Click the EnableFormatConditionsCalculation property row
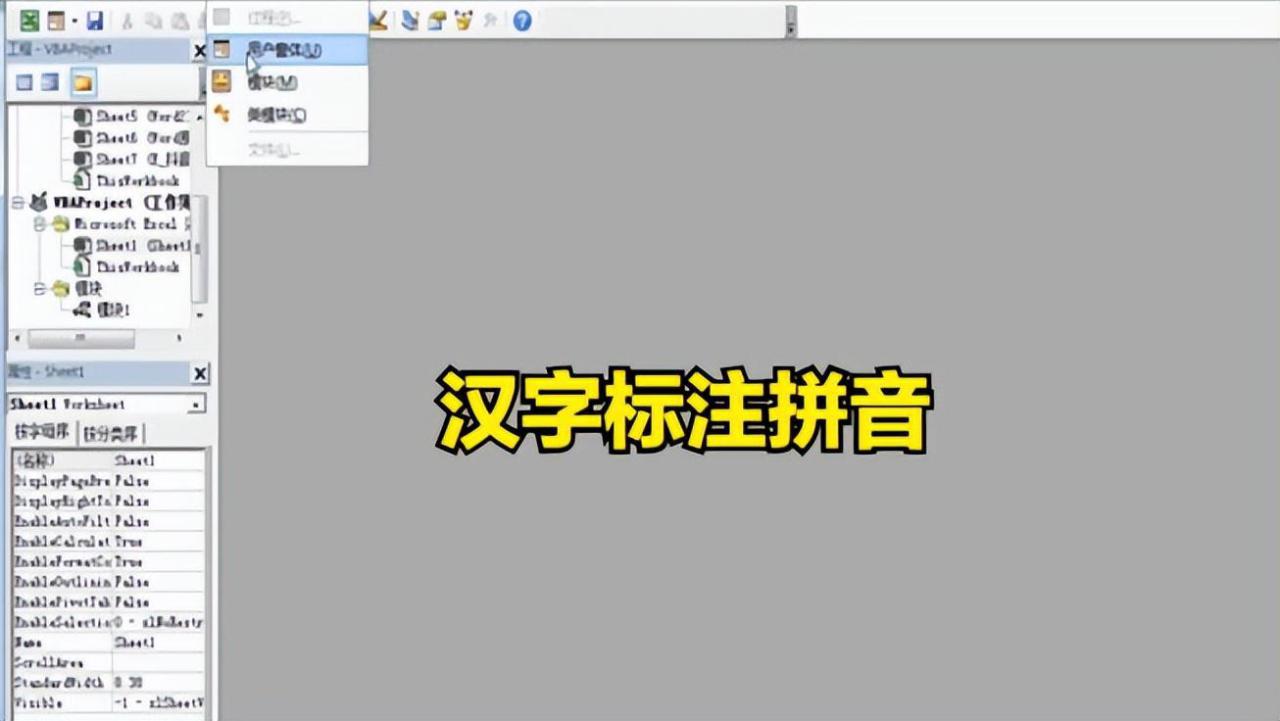The height and width of the screenshot is (721, 1280). click(x=108, y=562)
